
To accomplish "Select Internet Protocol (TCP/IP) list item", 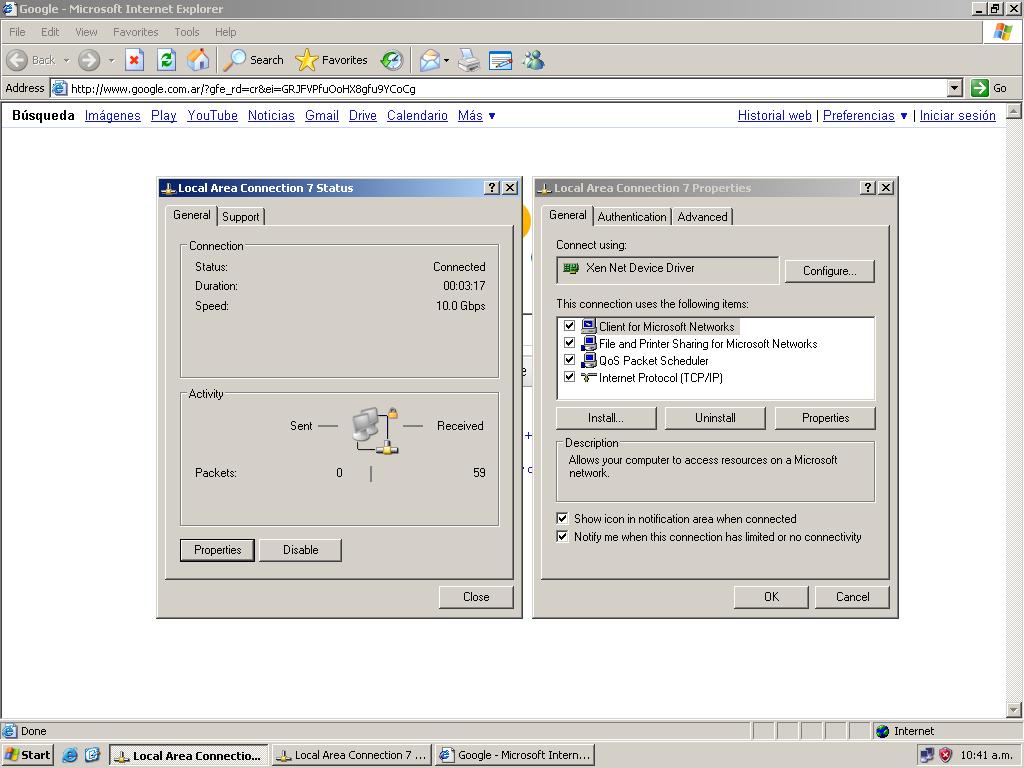I will click(660, 378).
